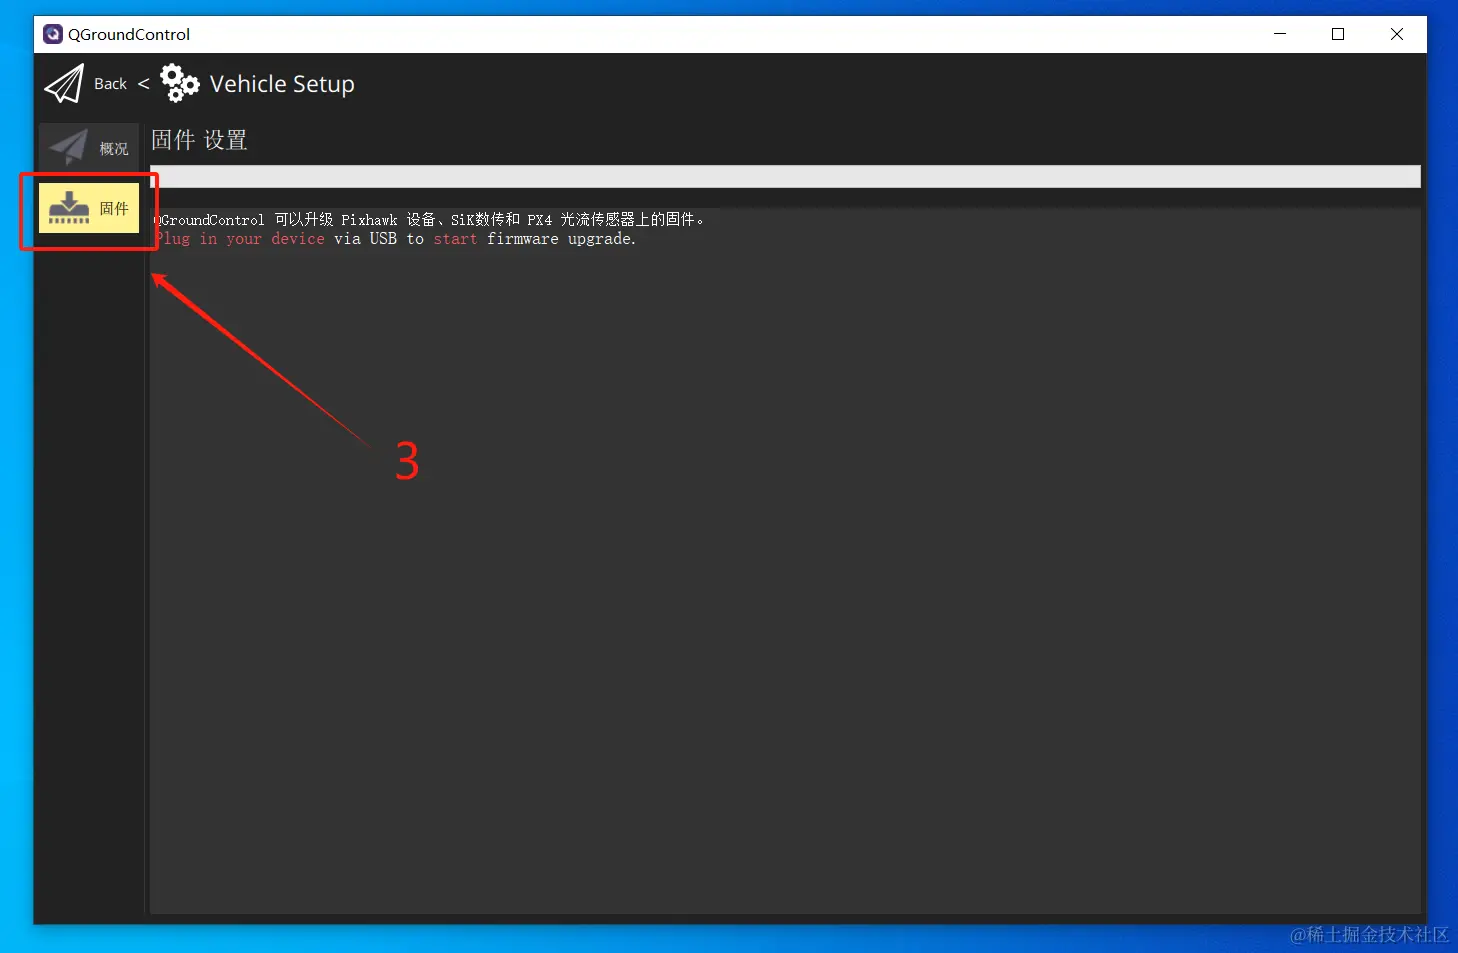Click the QGroundControl app icon in title bar

coord(53,34)
